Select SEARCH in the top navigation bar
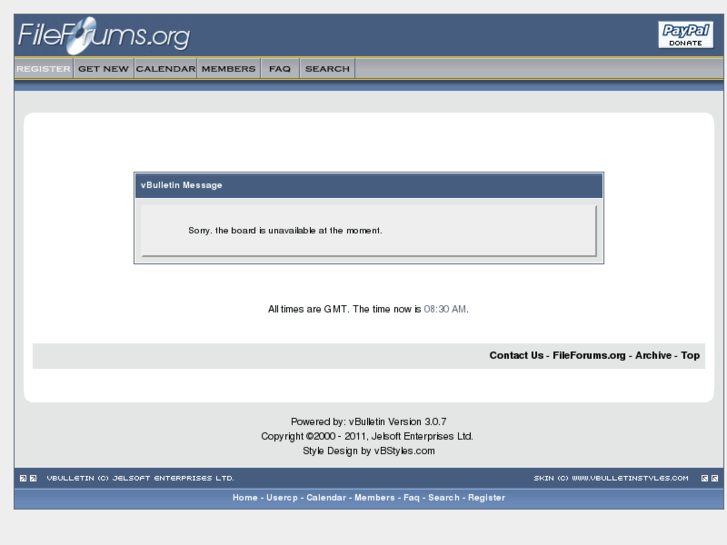Screen dimensions: 727x545 coord(327,69)
